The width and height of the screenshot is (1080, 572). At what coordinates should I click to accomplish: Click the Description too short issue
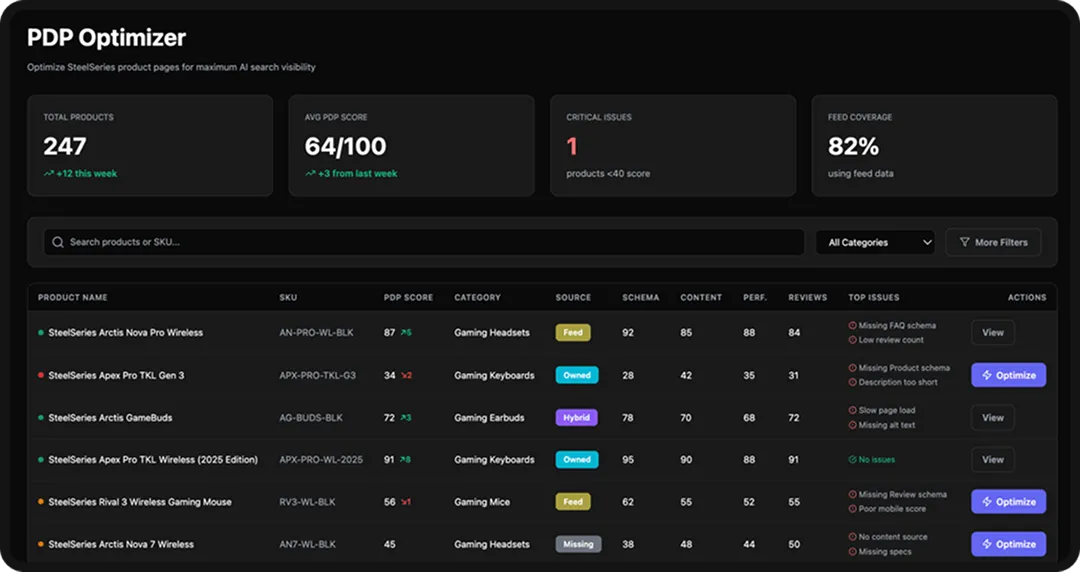click(x=898, y=382)
